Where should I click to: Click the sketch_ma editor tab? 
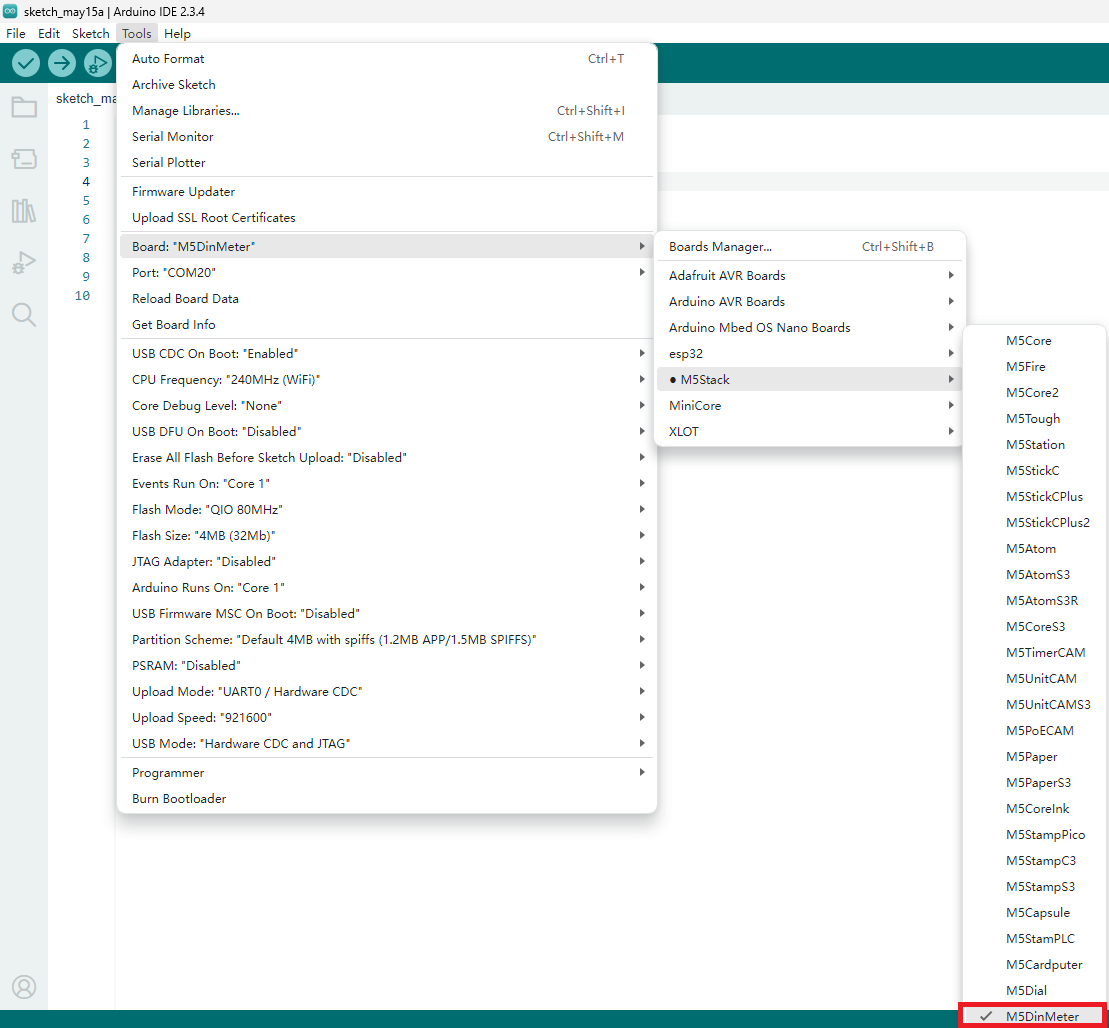86,98
